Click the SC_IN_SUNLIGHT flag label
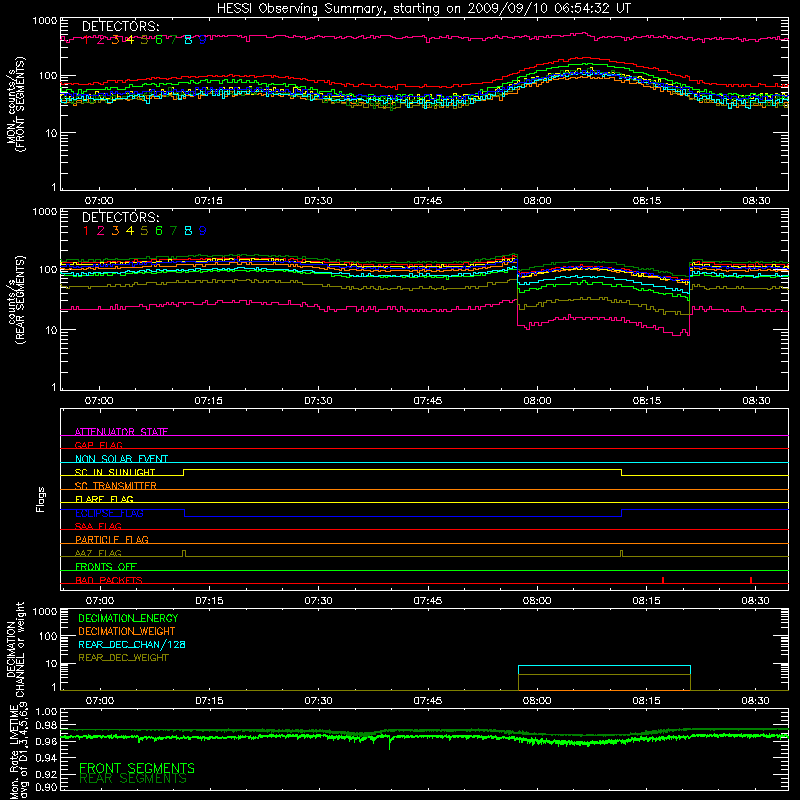Screen dimensions: 800x800 pyautogui.click(x=115, y=472)
